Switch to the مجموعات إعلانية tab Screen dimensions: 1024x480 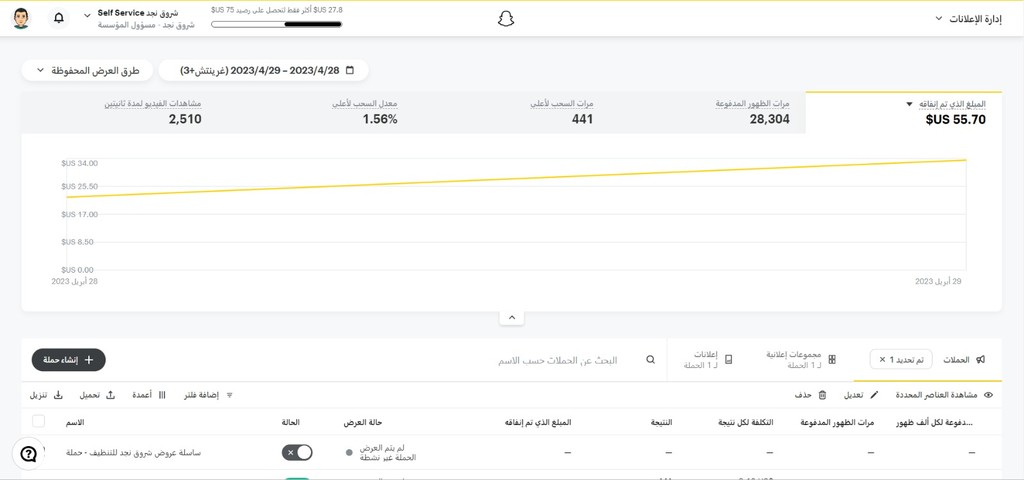pyautogui.click(x=801, y=360)
